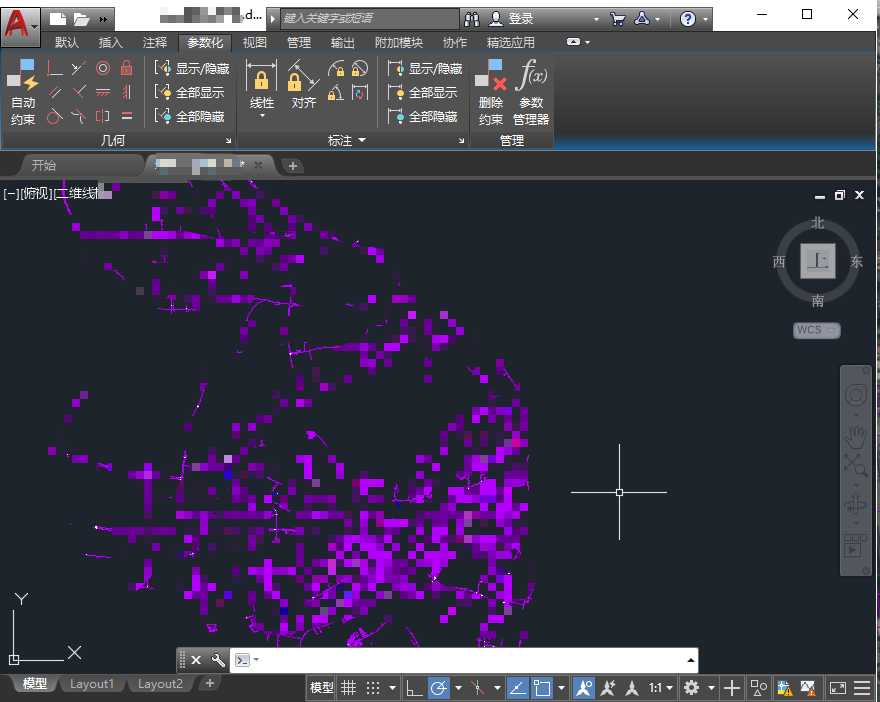Viewport: 880px width, 702px height.
Task: Toggle auto-scale annotation icon in status bar
Action: tap(608, 687)
